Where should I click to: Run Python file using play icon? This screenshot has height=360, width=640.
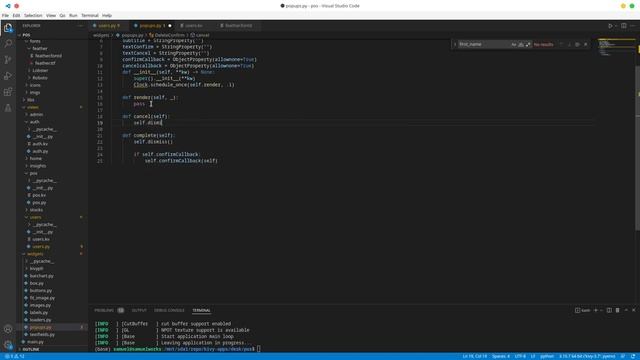point(610,26)
